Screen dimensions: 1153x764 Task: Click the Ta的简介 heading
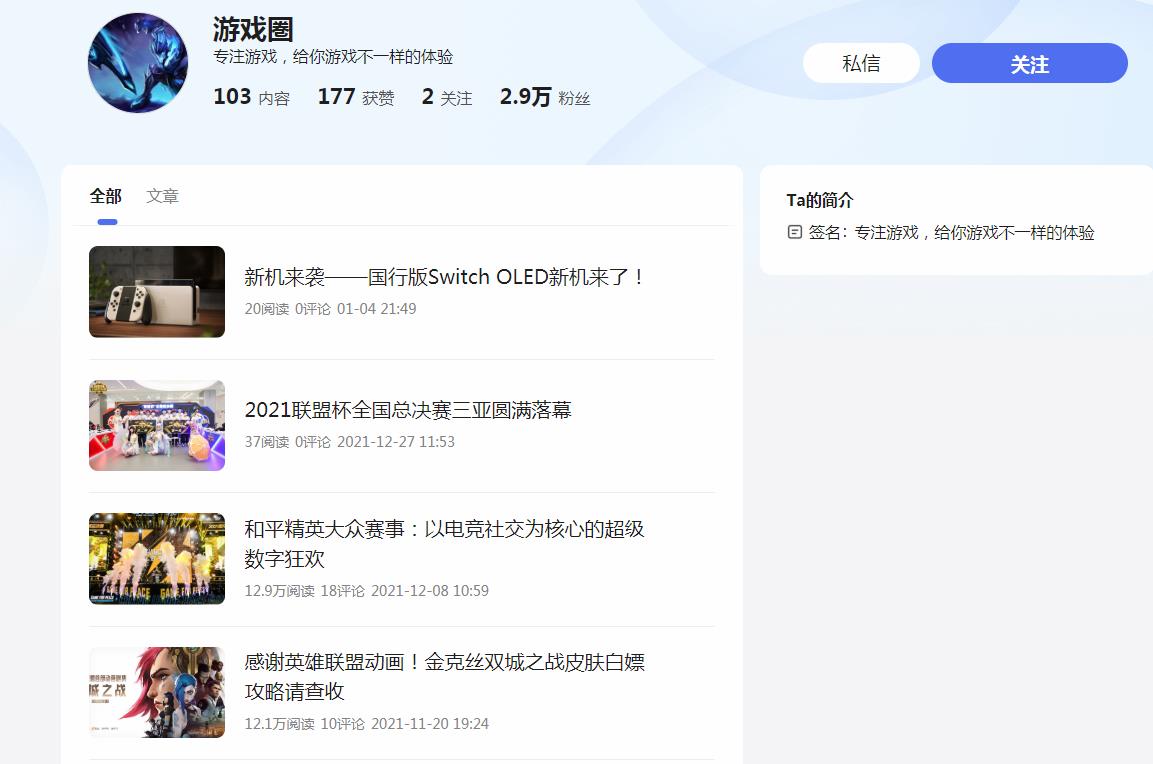point(820,200)
